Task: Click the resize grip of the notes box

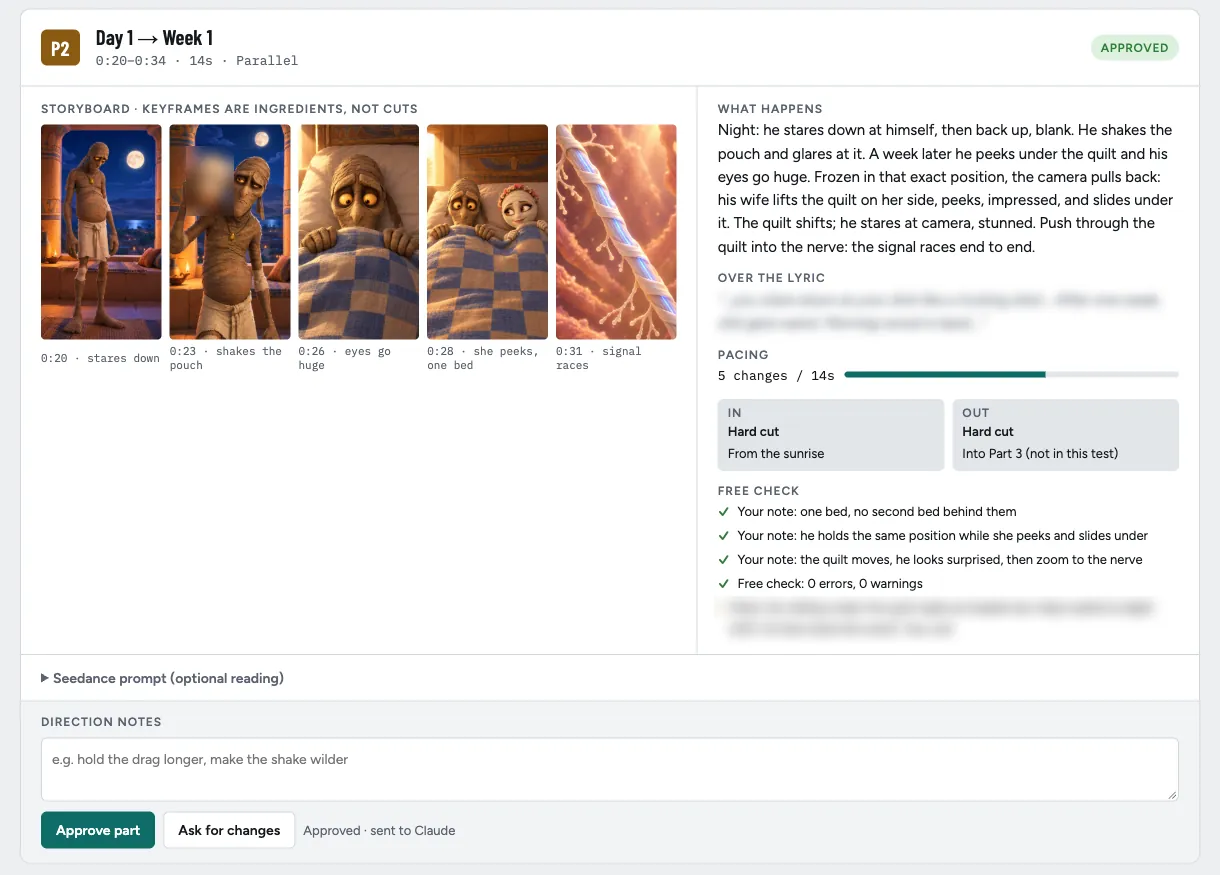Action: click(x=1172, y=794)
